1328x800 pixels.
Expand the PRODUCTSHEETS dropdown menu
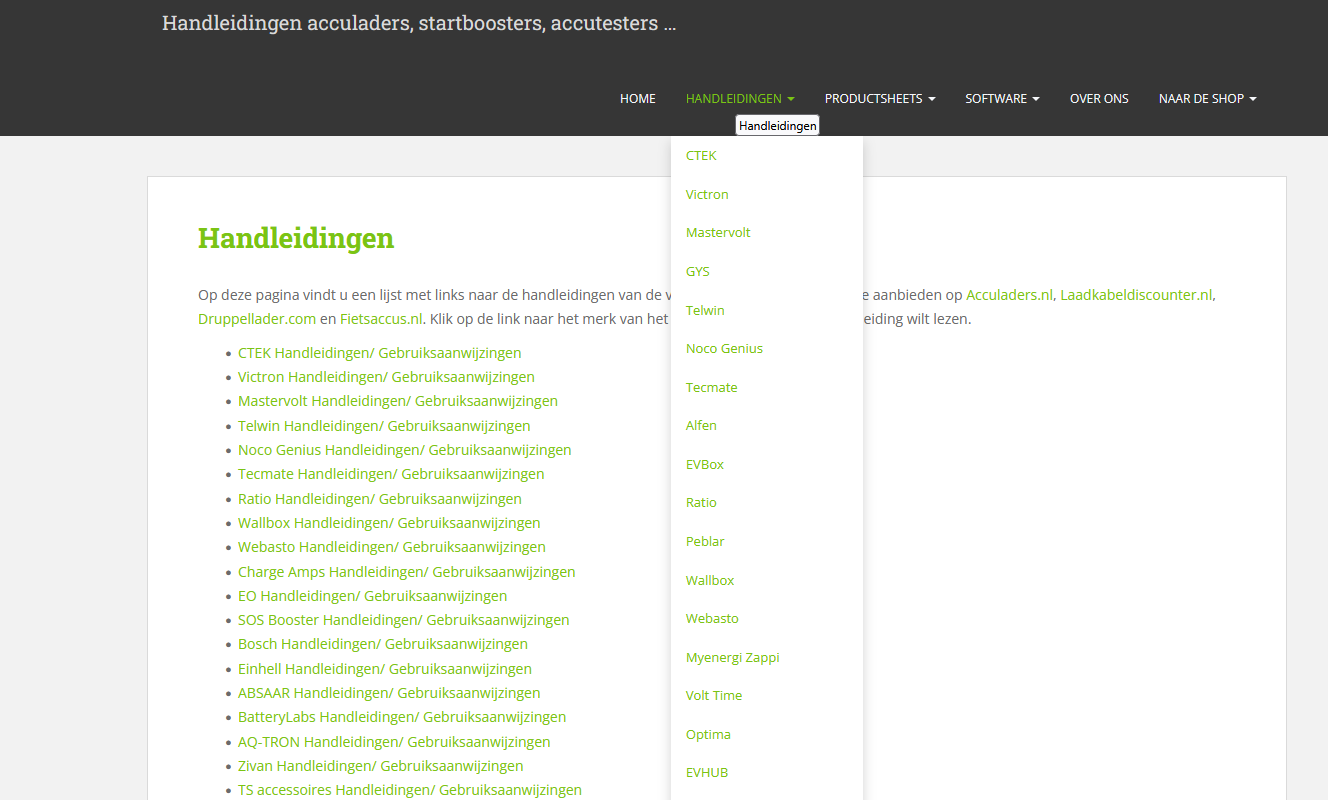tap(880, 99)
